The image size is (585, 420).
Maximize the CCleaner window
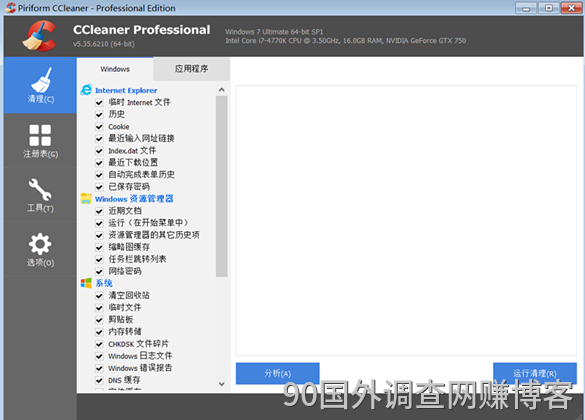click(549, 8)
